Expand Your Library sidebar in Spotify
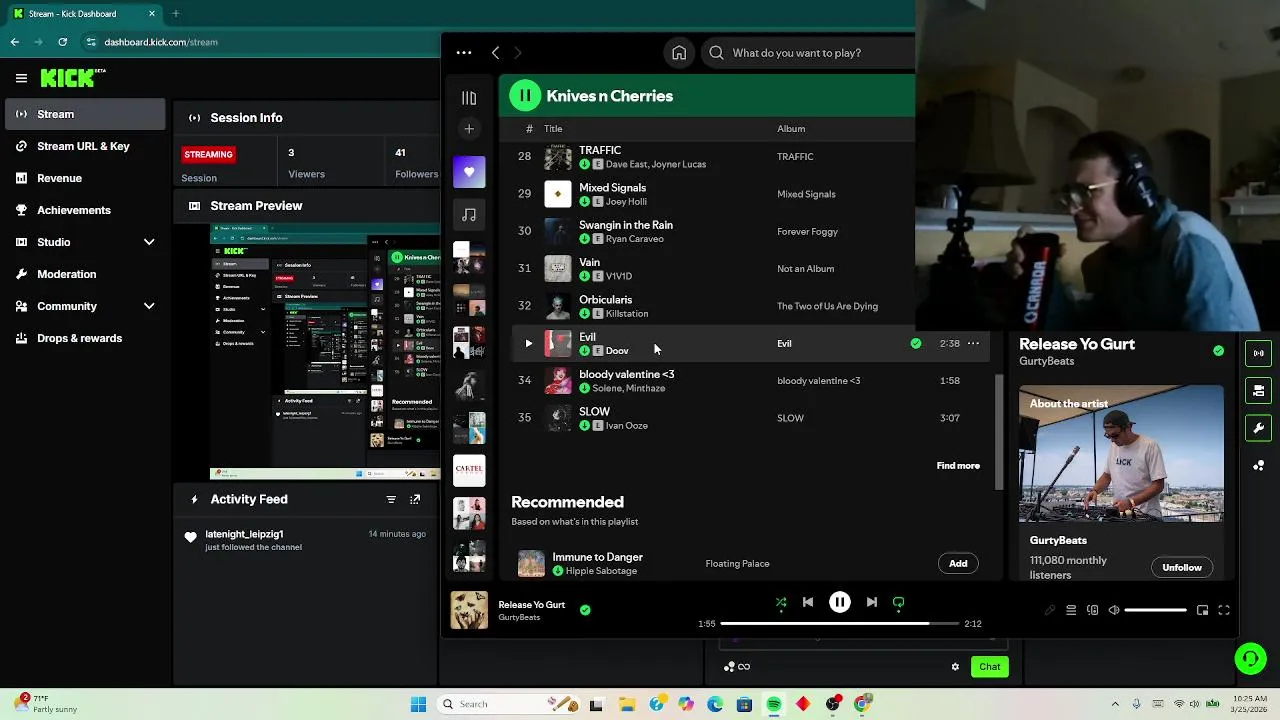 tap(469, 98)
